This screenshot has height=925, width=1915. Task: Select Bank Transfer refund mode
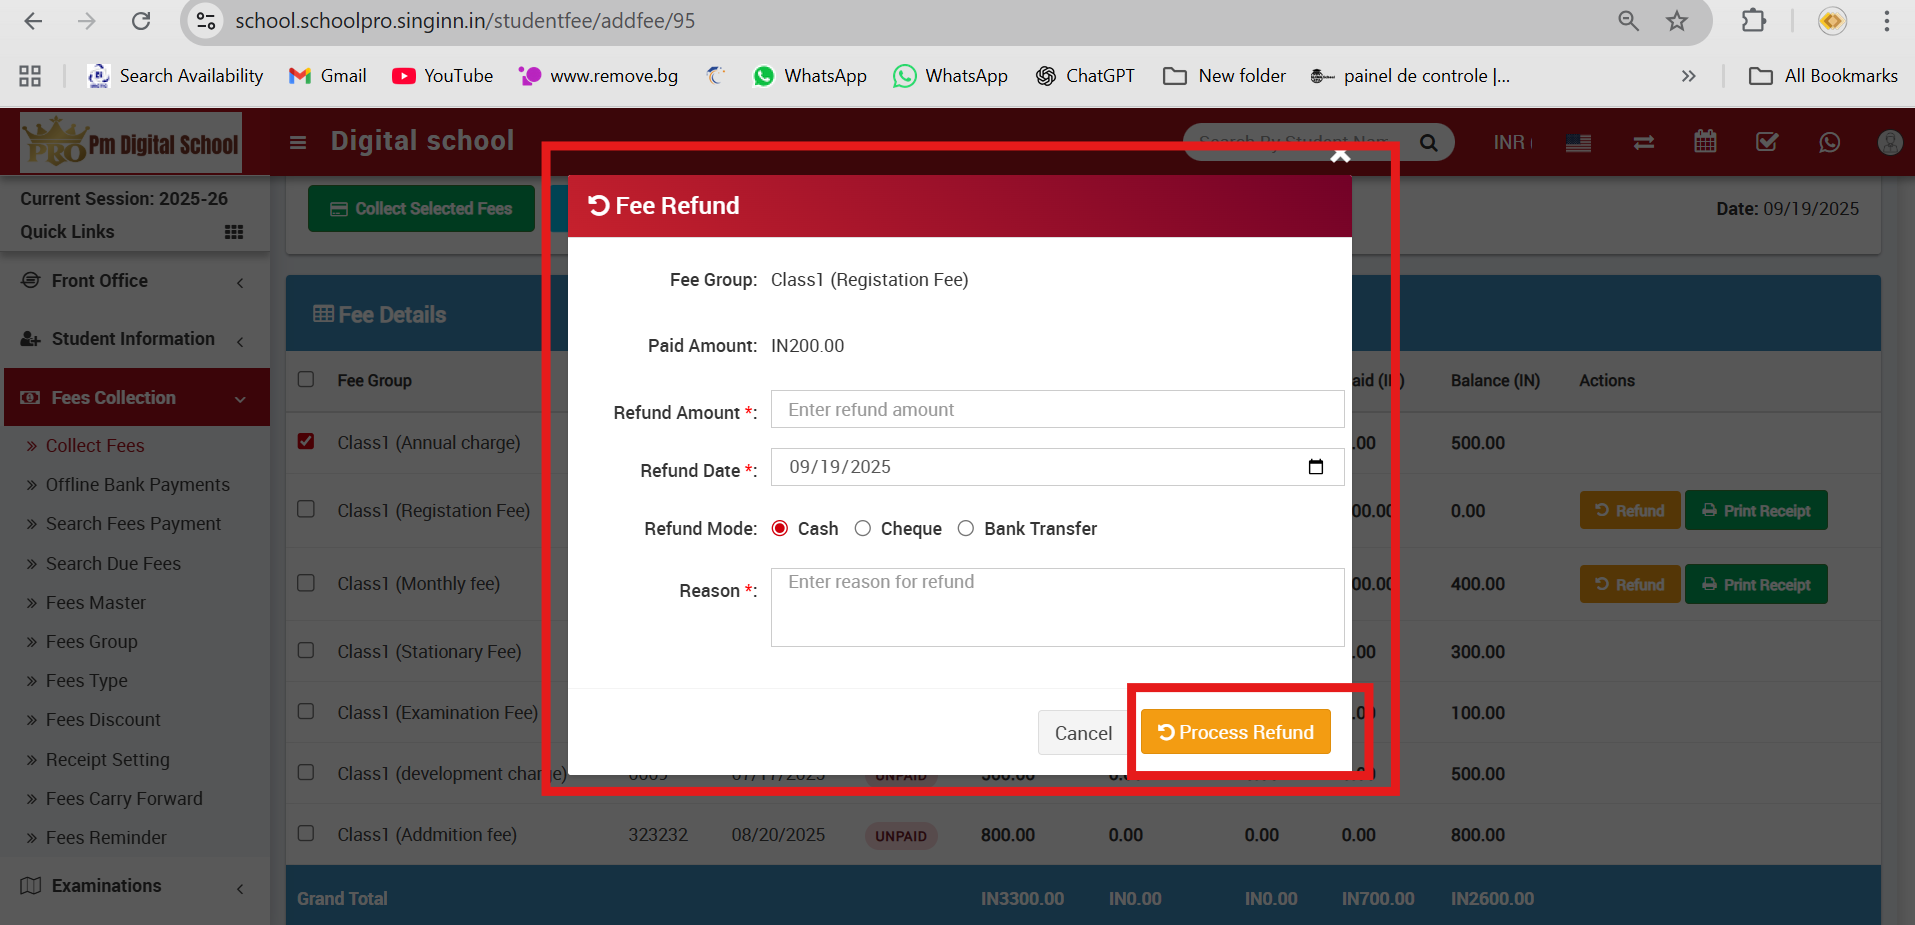(966, 528)
